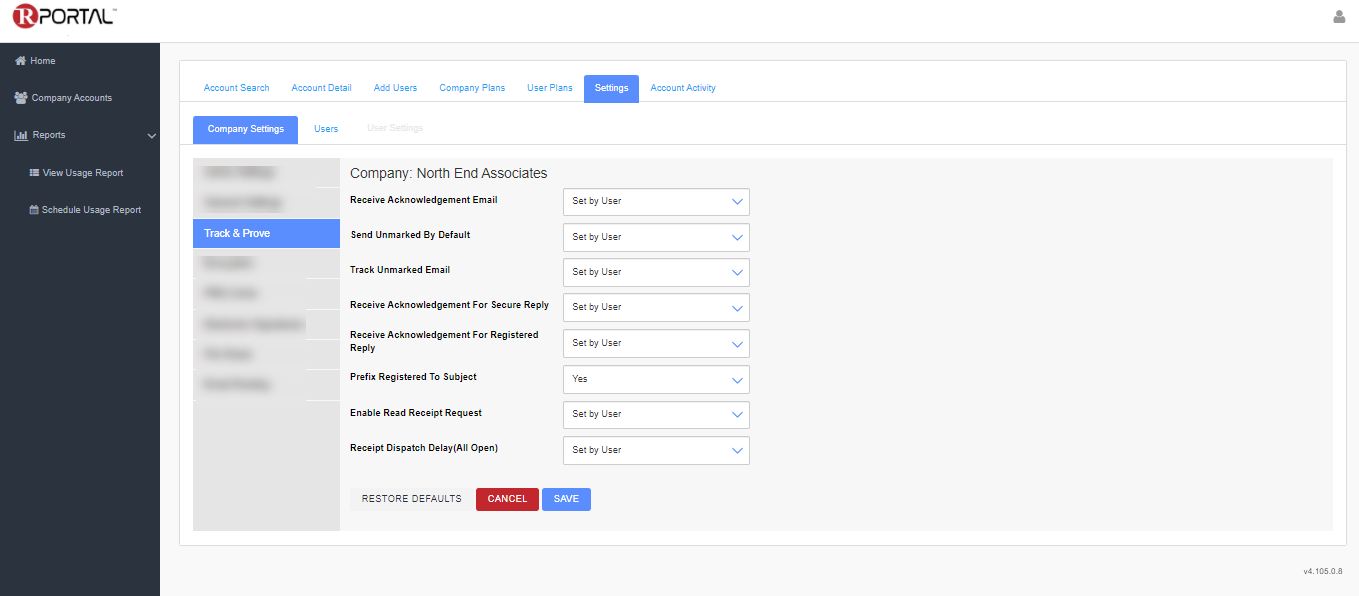
Task: Go to Home in sidebar
Action: (42, 61)
